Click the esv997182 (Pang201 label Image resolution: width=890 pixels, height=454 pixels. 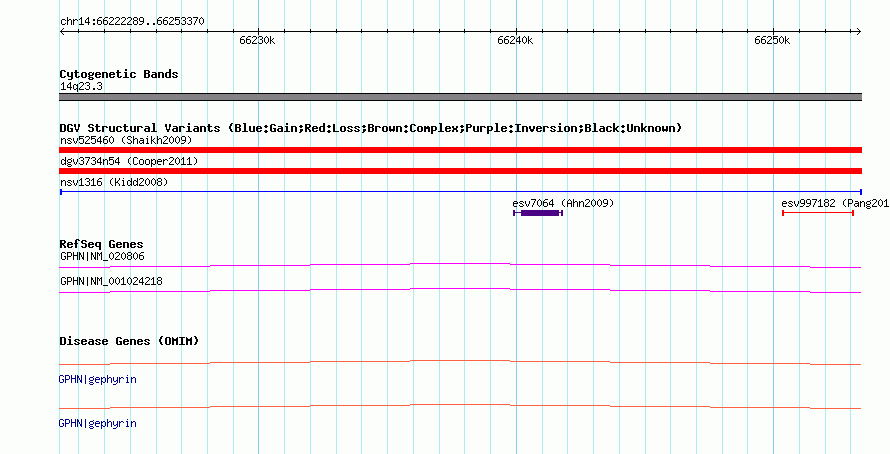pos(835,203)
